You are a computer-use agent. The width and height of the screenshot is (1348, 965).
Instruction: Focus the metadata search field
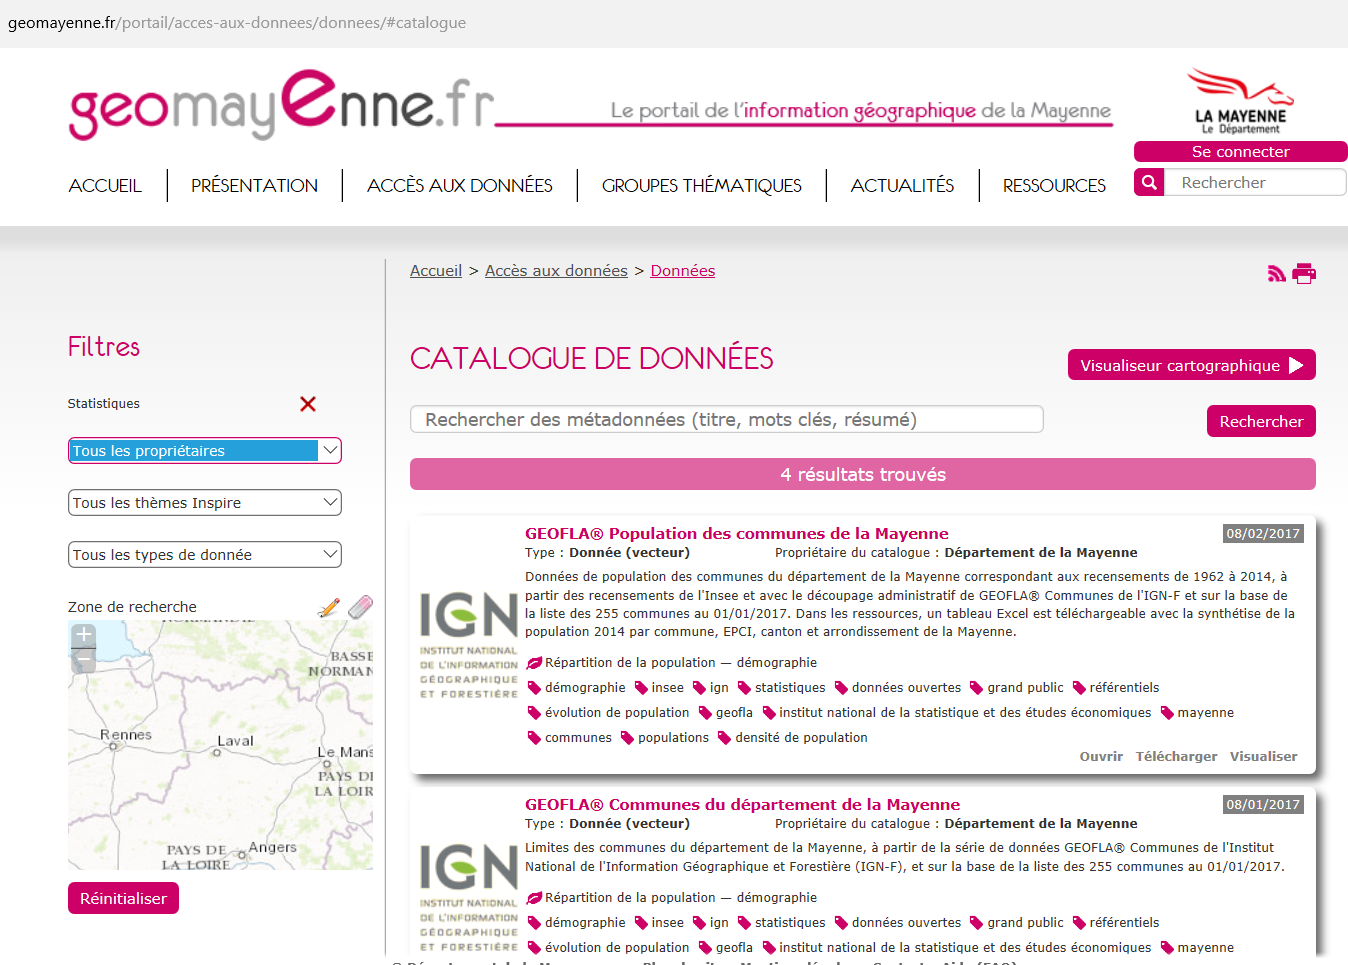point(726,420)
